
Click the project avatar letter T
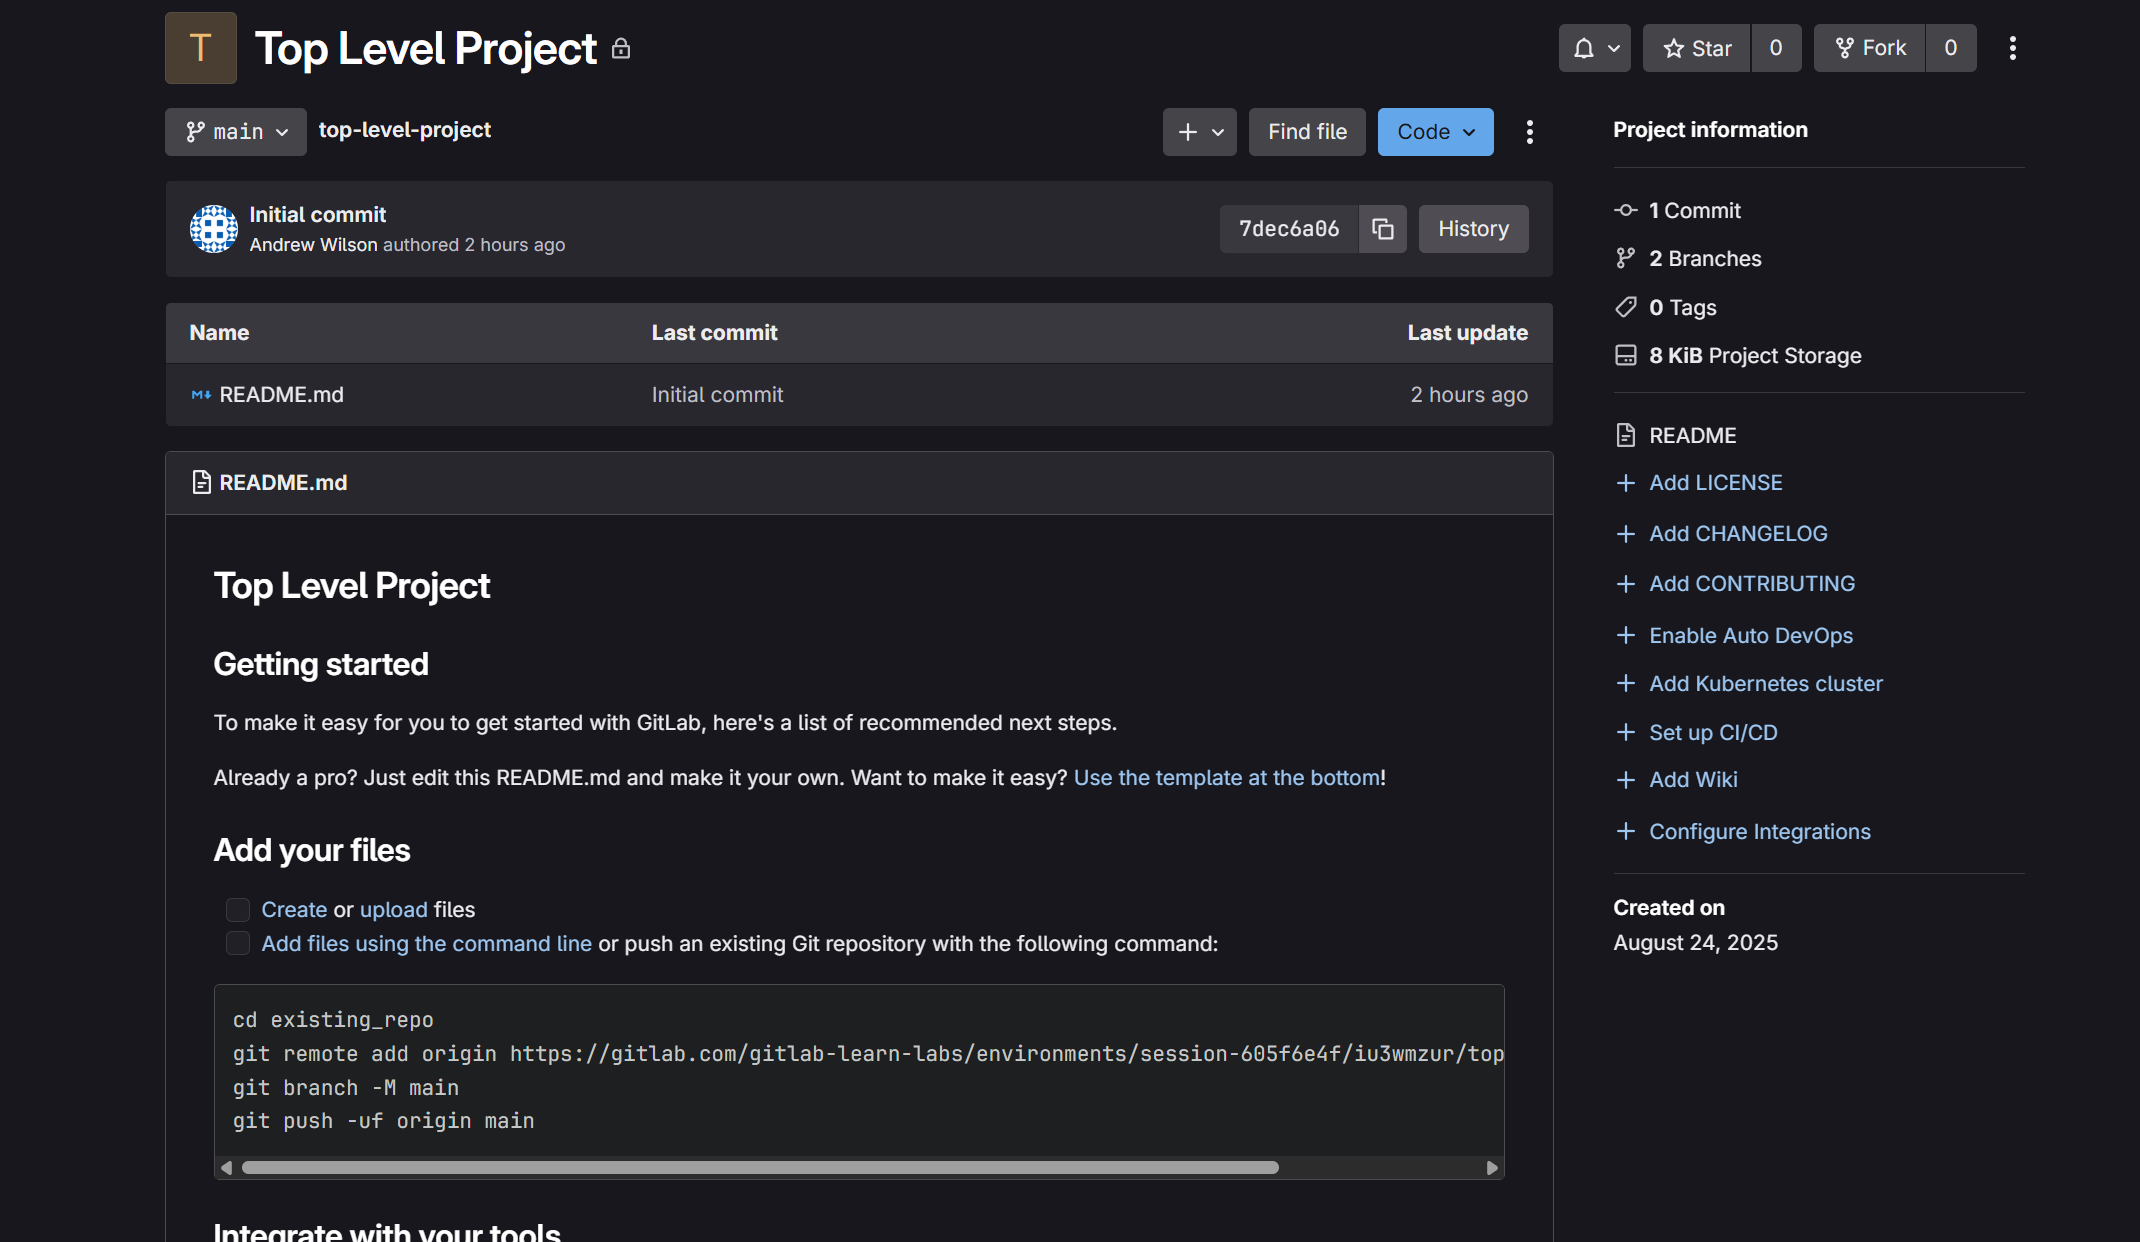coord(200,48)
